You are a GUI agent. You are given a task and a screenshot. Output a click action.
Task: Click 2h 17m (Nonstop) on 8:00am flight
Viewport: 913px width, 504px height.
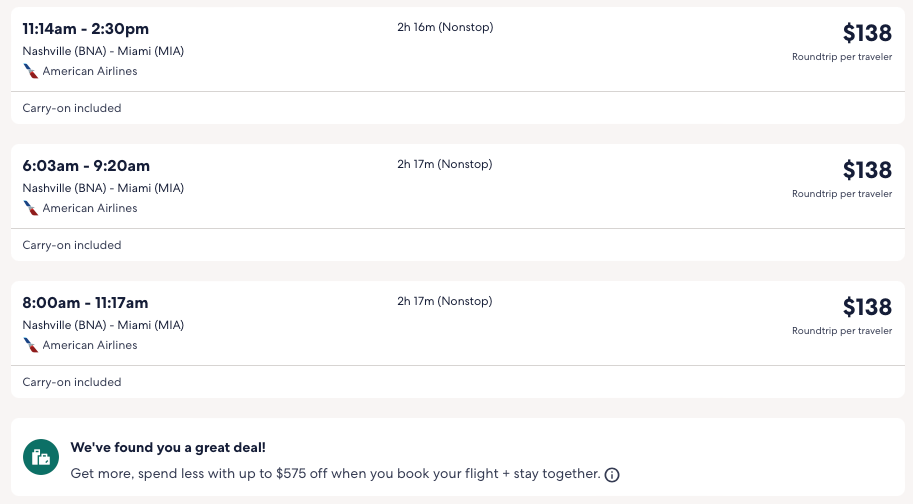click(x=445, y=301)
